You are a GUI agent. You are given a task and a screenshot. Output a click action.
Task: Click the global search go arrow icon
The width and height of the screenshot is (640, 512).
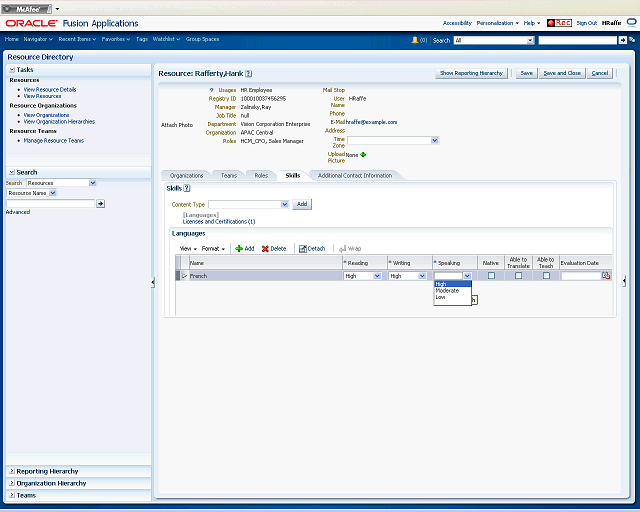622,40
